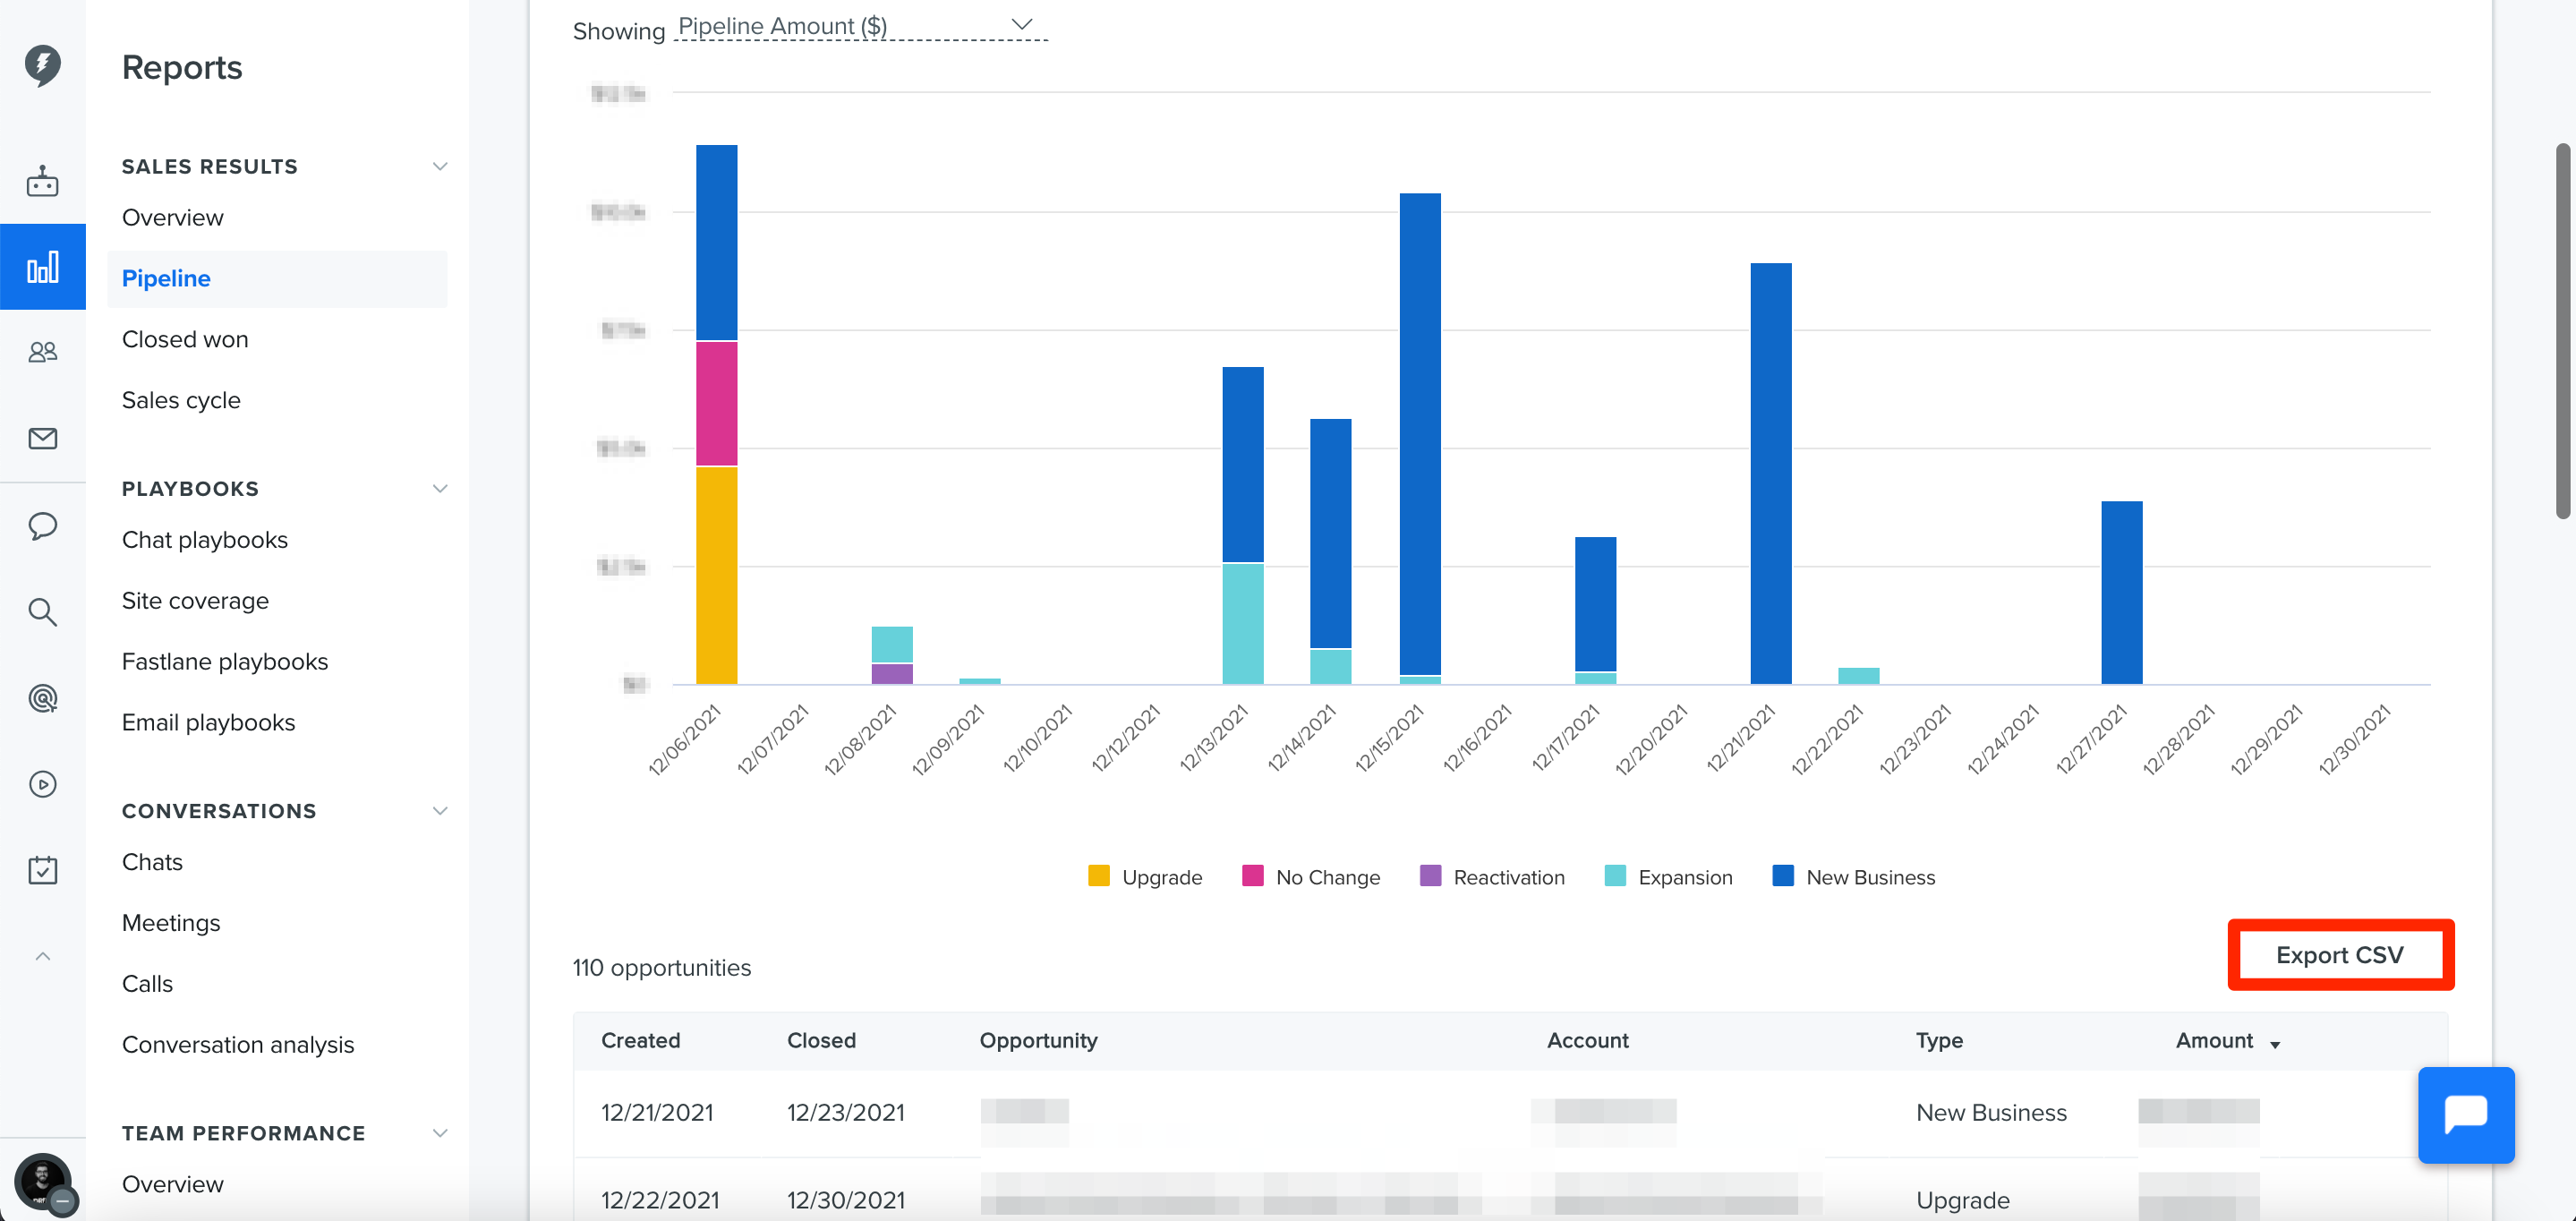Toggle Expansion series in legend
This screenshot has width=2576, height=1221.
pyautogui.click(x=1668, y=877)
